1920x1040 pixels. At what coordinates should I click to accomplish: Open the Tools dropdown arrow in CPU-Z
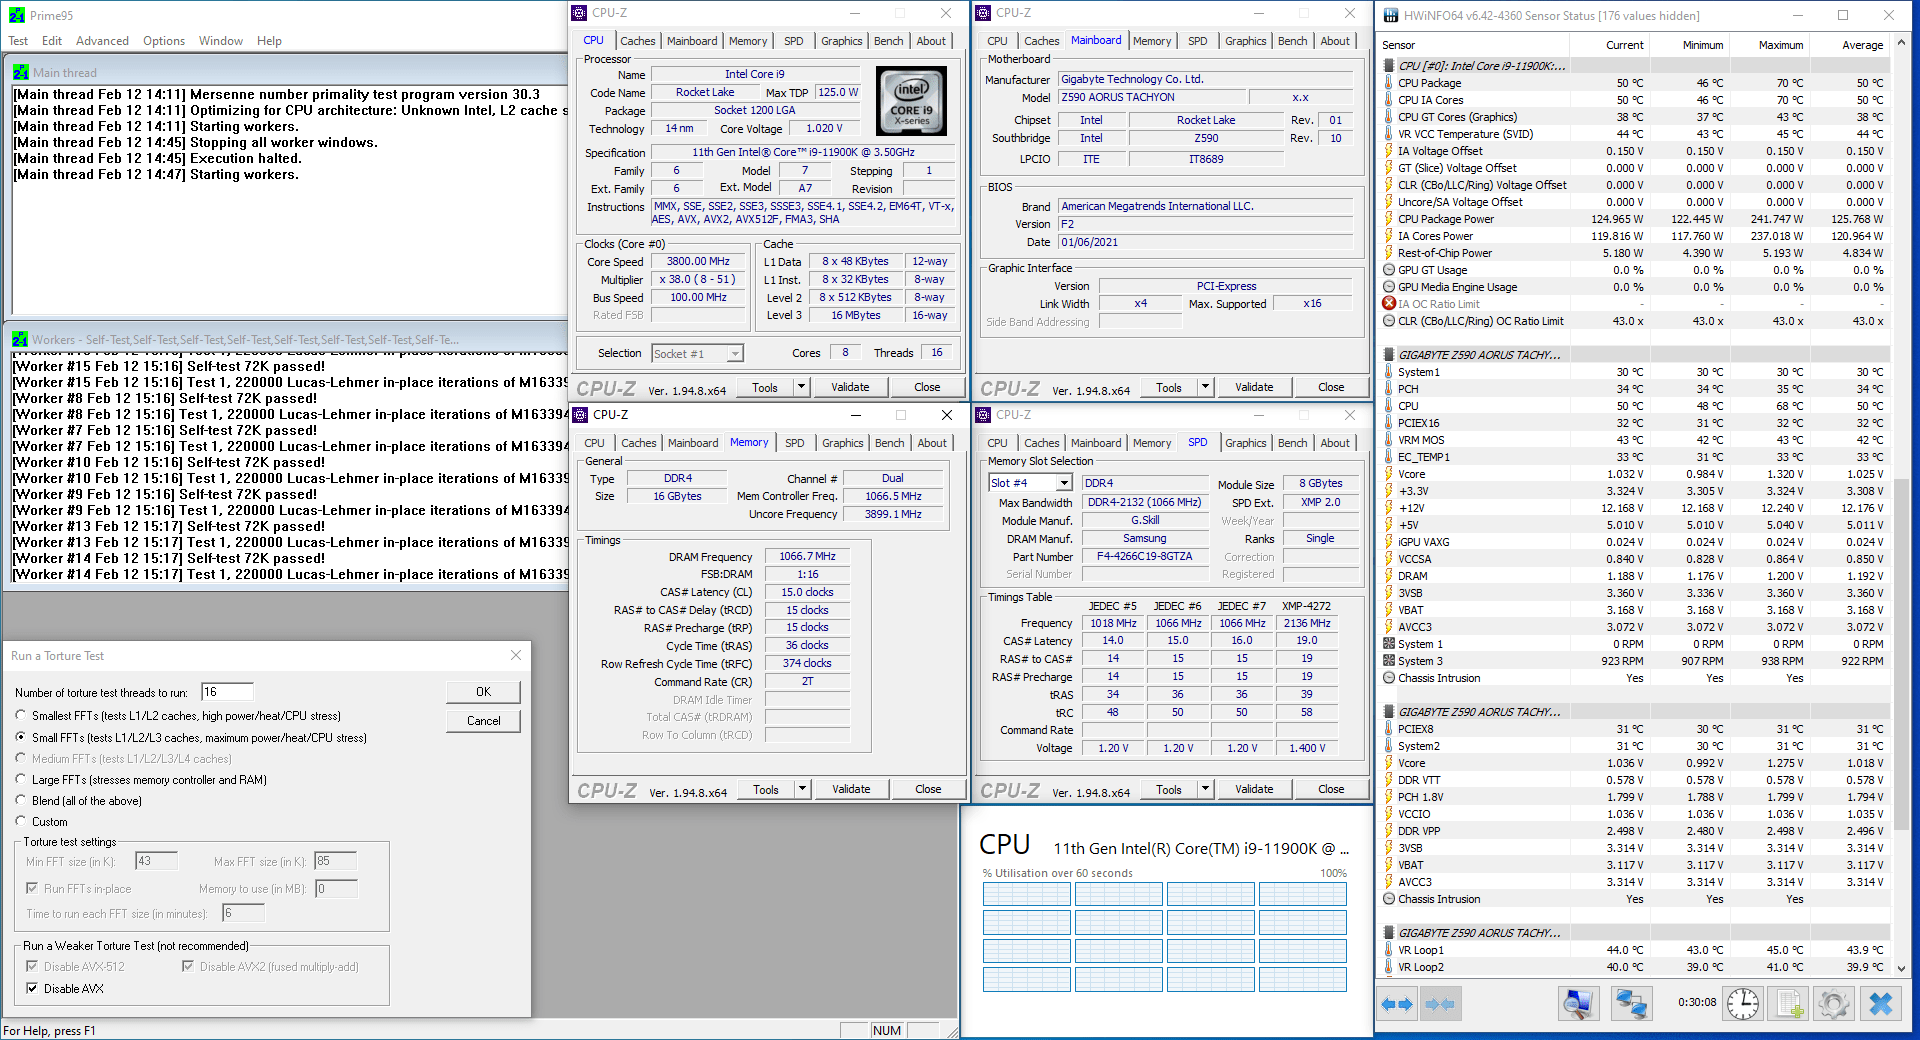pyautogui.click(x=801, y=387)
